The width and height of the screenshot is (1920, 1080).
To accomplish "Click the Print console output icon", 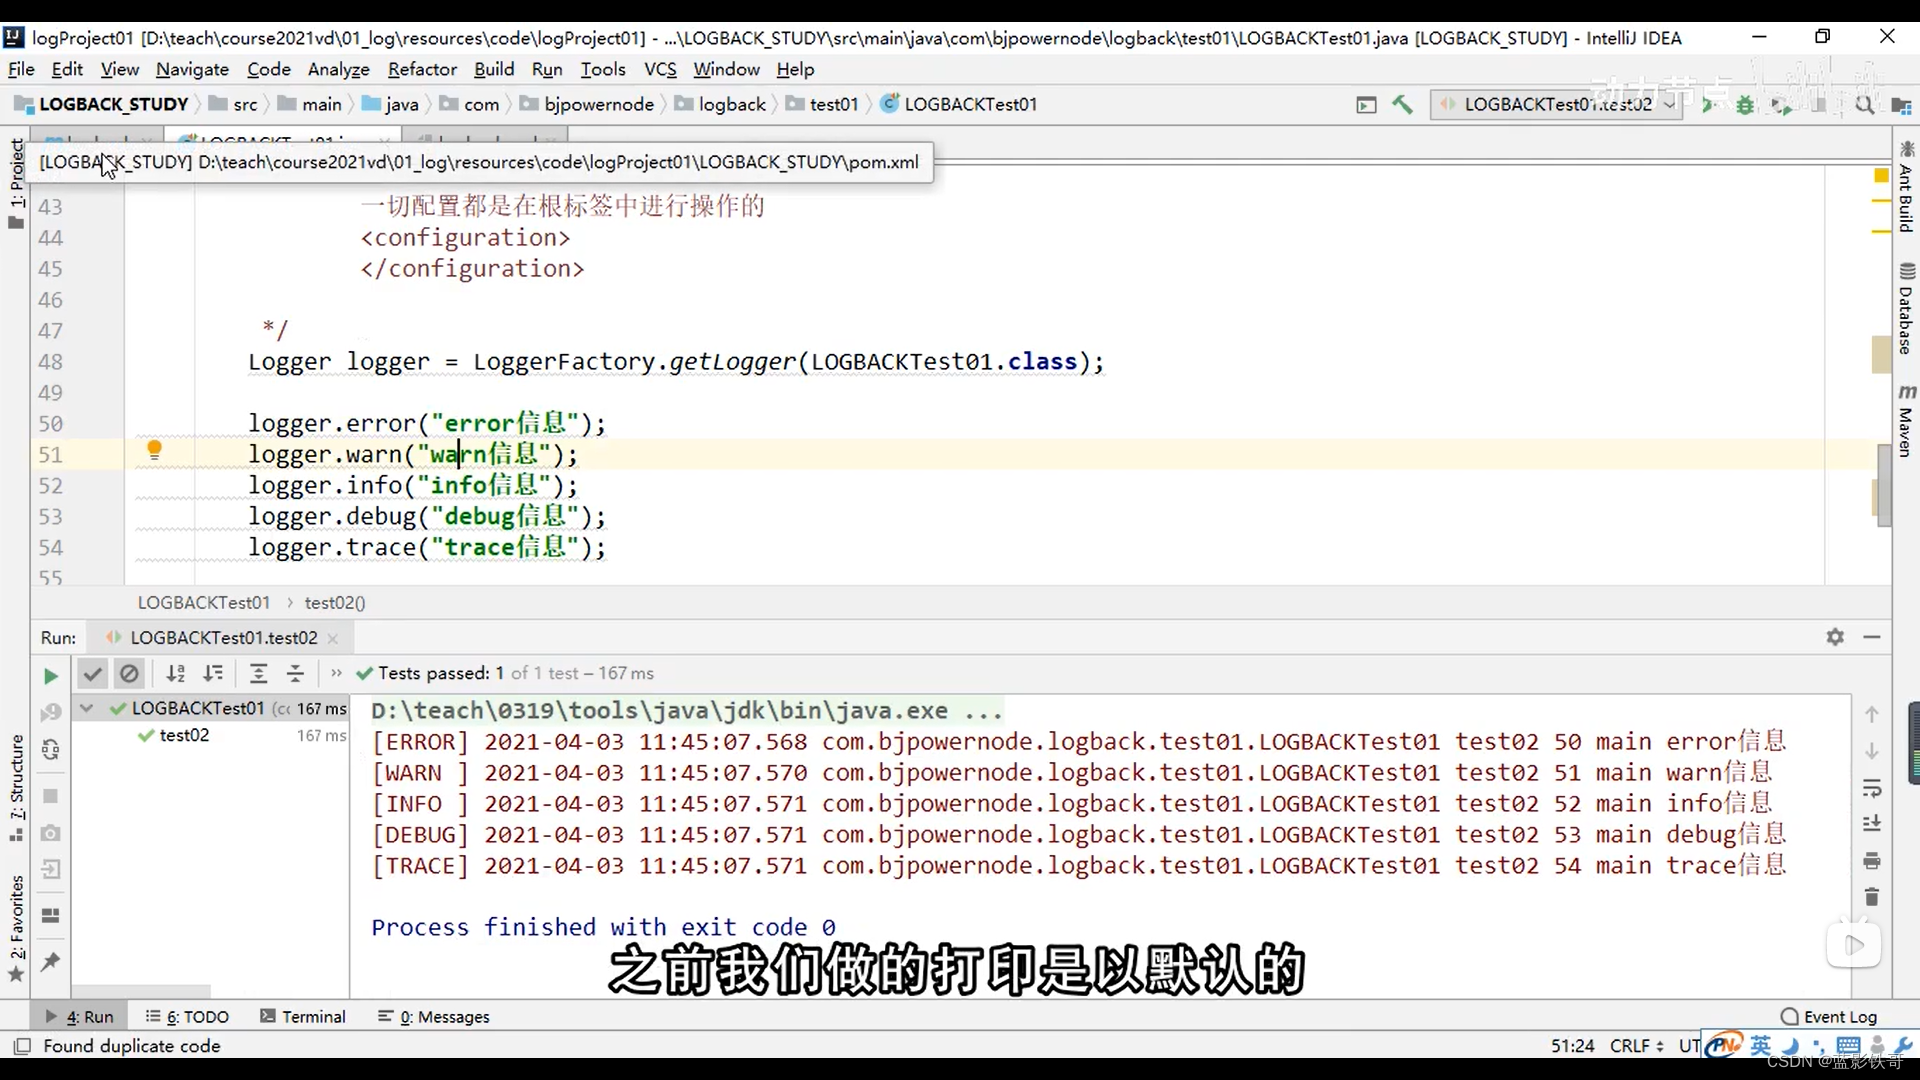I will click(x=1872, y=861).
